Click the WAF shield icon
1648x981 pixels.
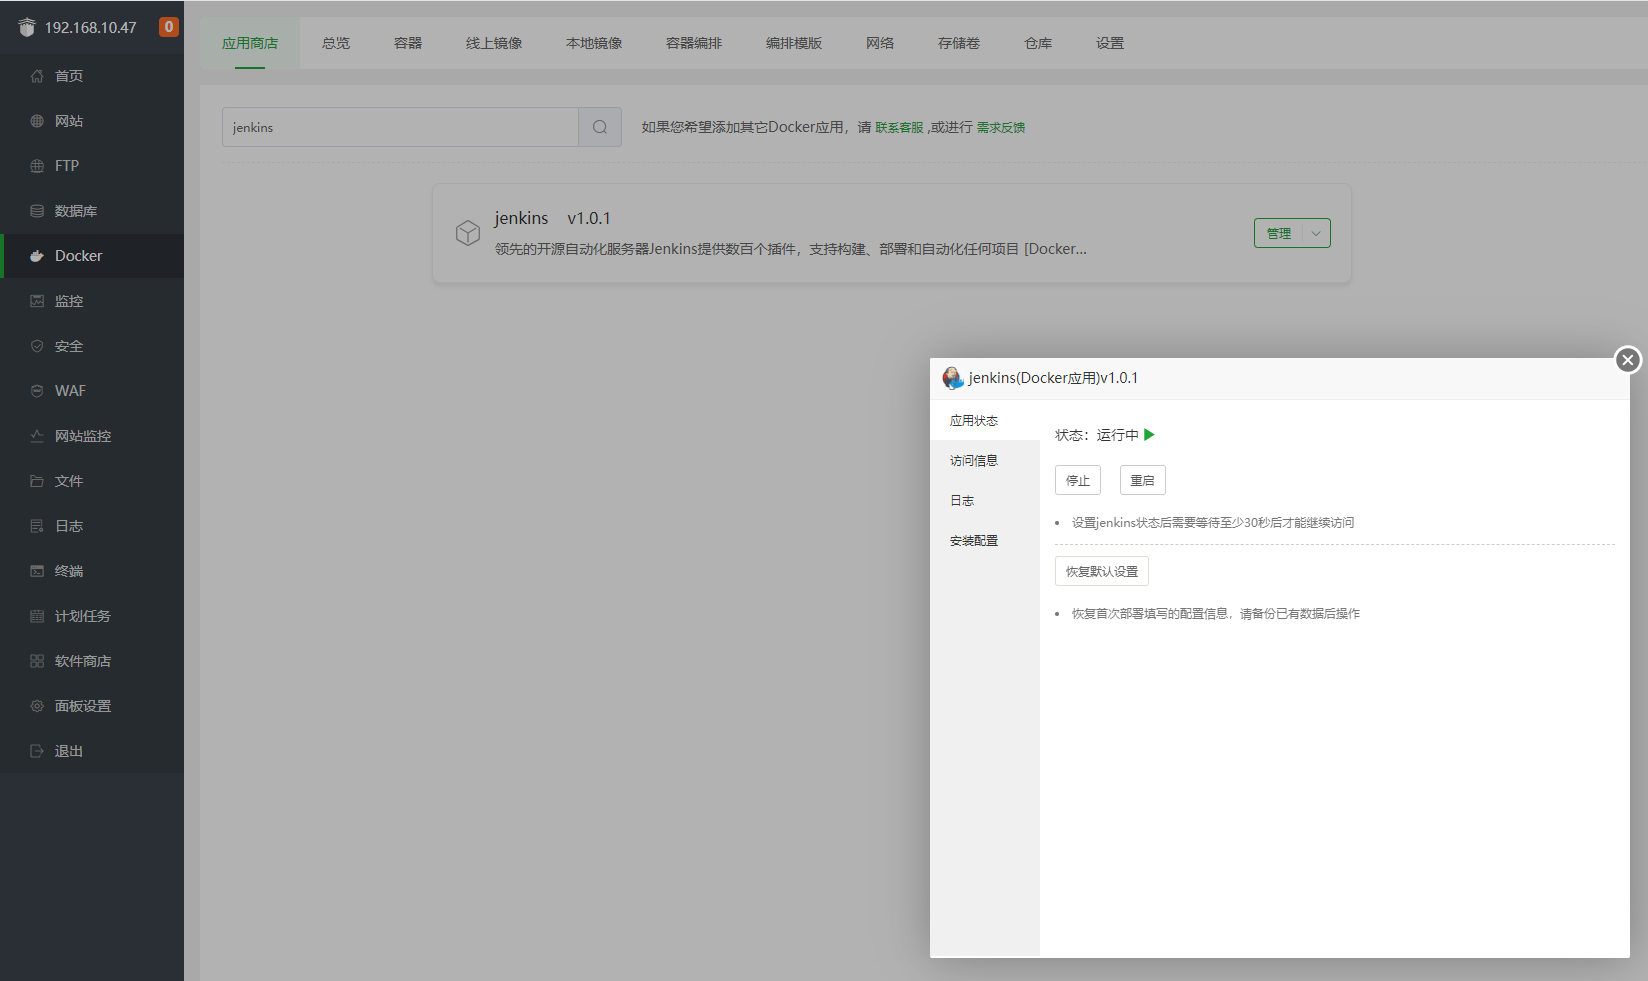[x=37, y=391]
